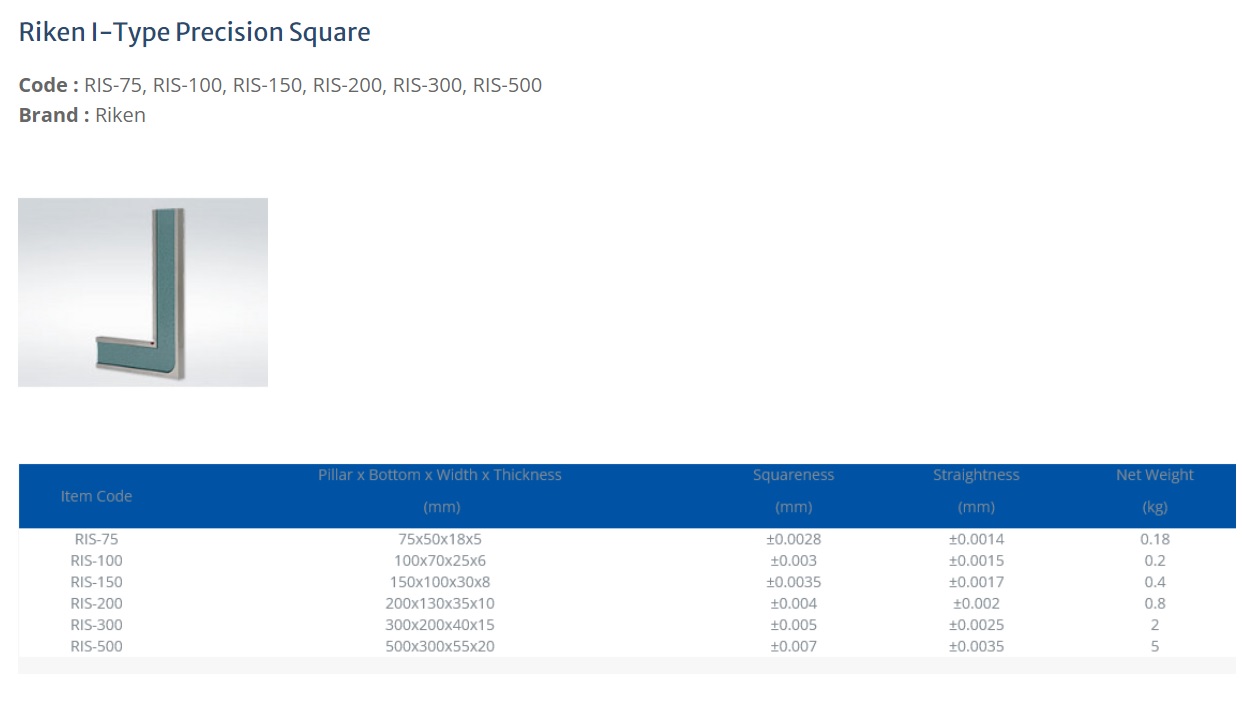Screen dimensions: 1243x703
Task: Click the 300x200x40x15 dimensions cell
Action: 440,625
